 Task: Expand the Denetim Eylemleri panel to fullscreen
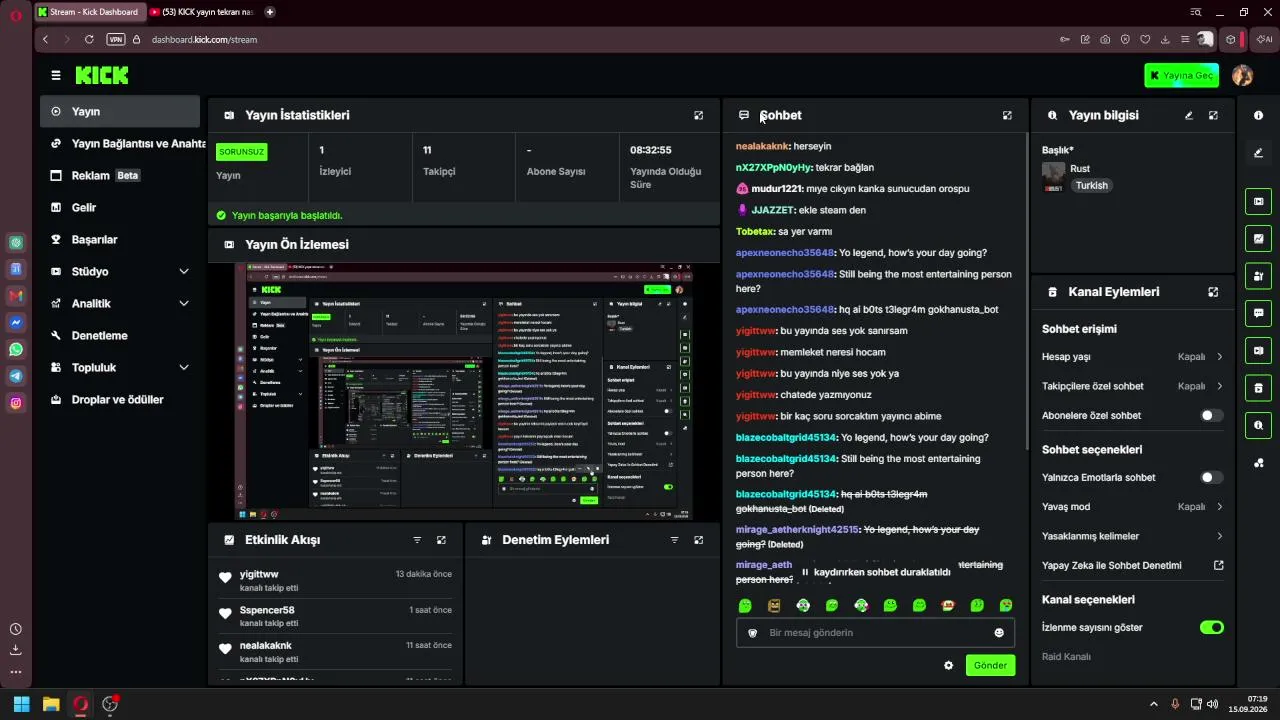698,540
